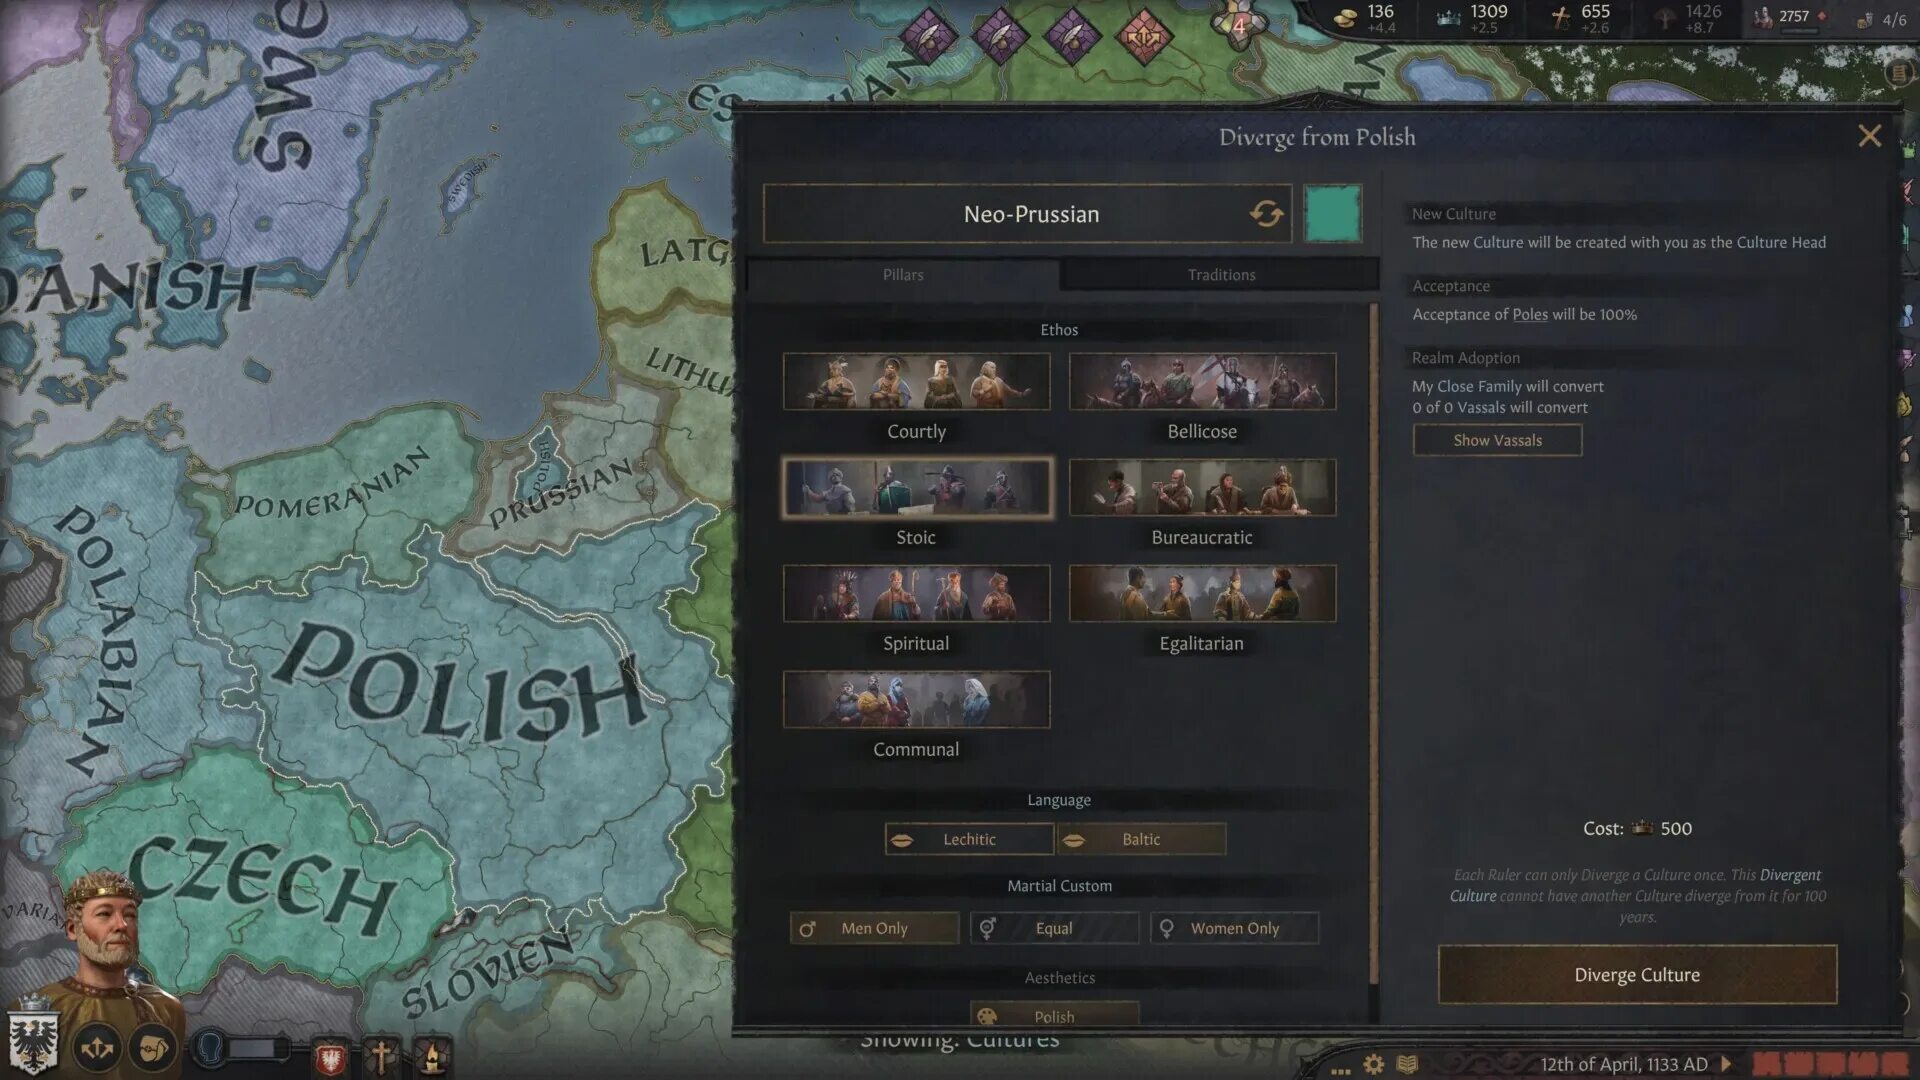Open the encyclopedia book icon
Image resolution: width=1920 pixels, height=1080 pixels.
tap(1407, 1064)
